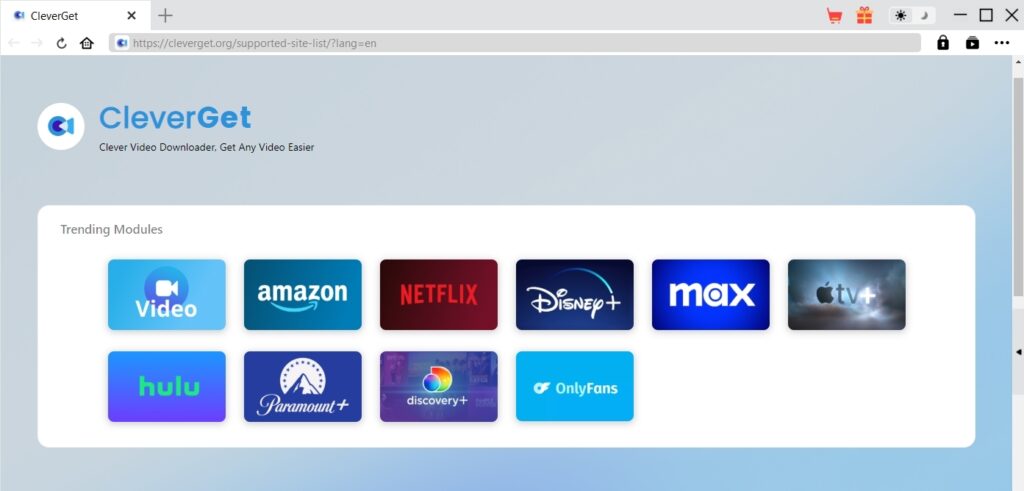Open the video library icon in toolbar
The image size is (1024, 491).
[x=972, y=43]
